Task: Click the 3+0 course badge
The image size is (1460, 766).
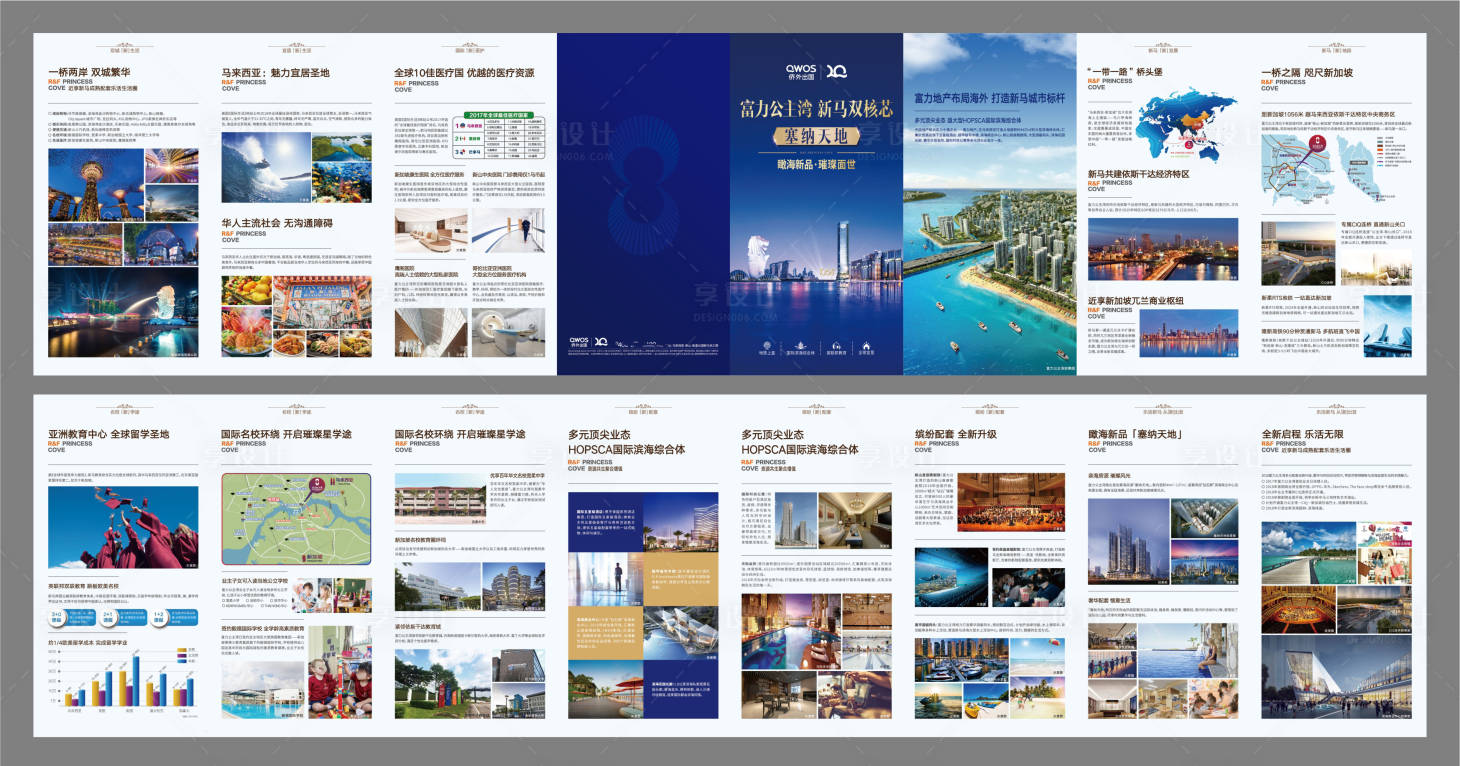Action: pos(58,618)
